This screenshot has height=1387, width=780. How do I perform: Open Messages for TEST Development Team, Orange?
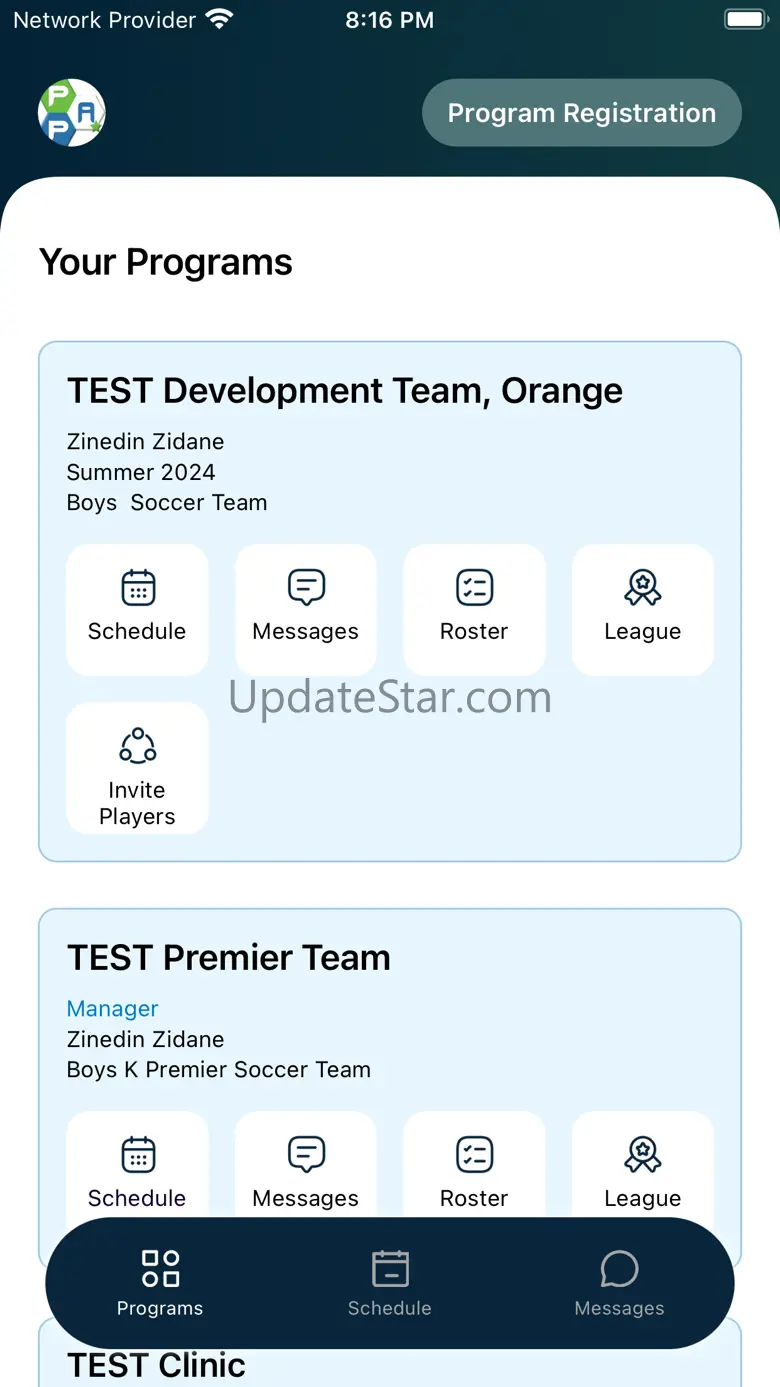coord(306,608)
